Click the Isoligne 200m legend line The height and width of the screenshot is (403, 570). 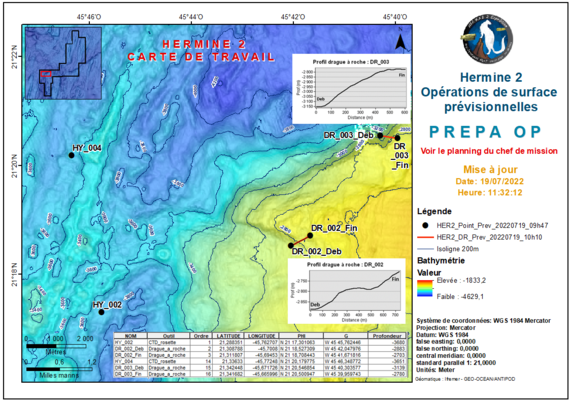click(x=425, y=249)
